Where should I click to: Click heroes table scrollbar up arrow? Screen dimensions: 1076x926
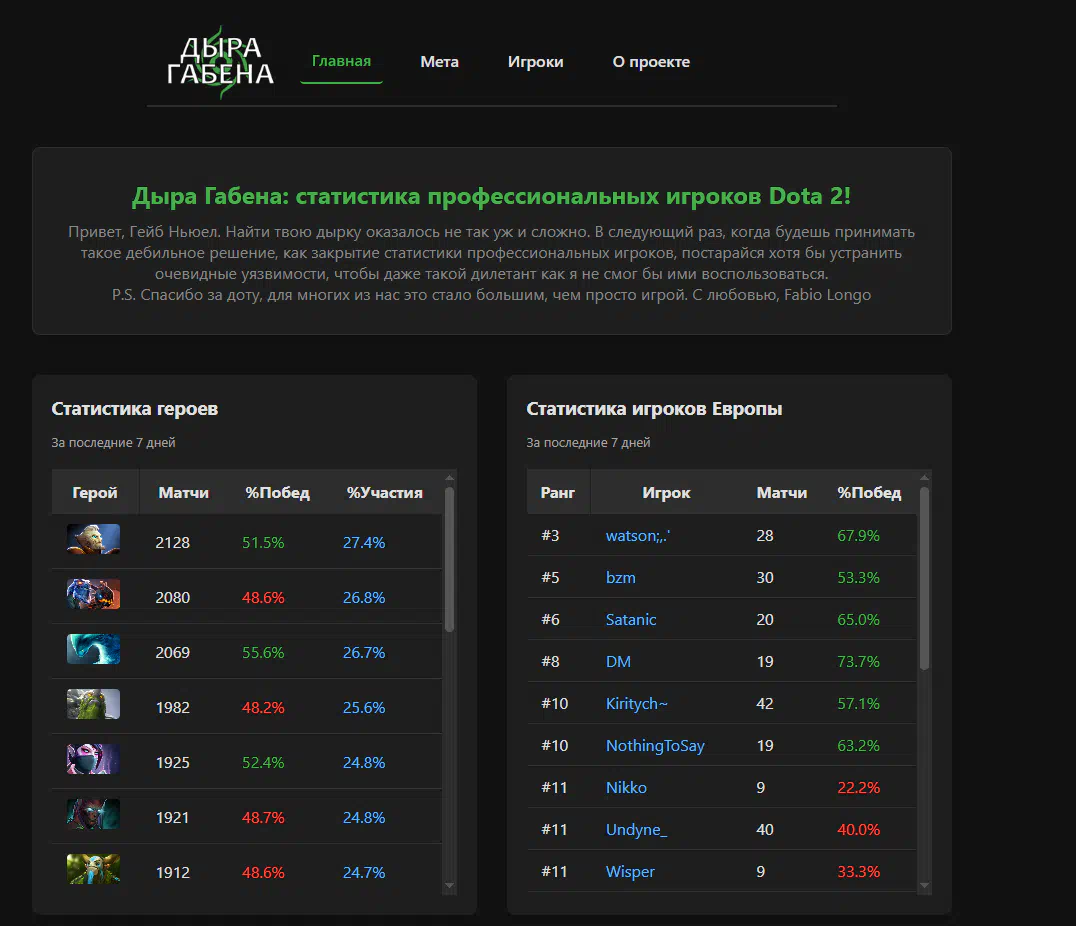[449, 478]
